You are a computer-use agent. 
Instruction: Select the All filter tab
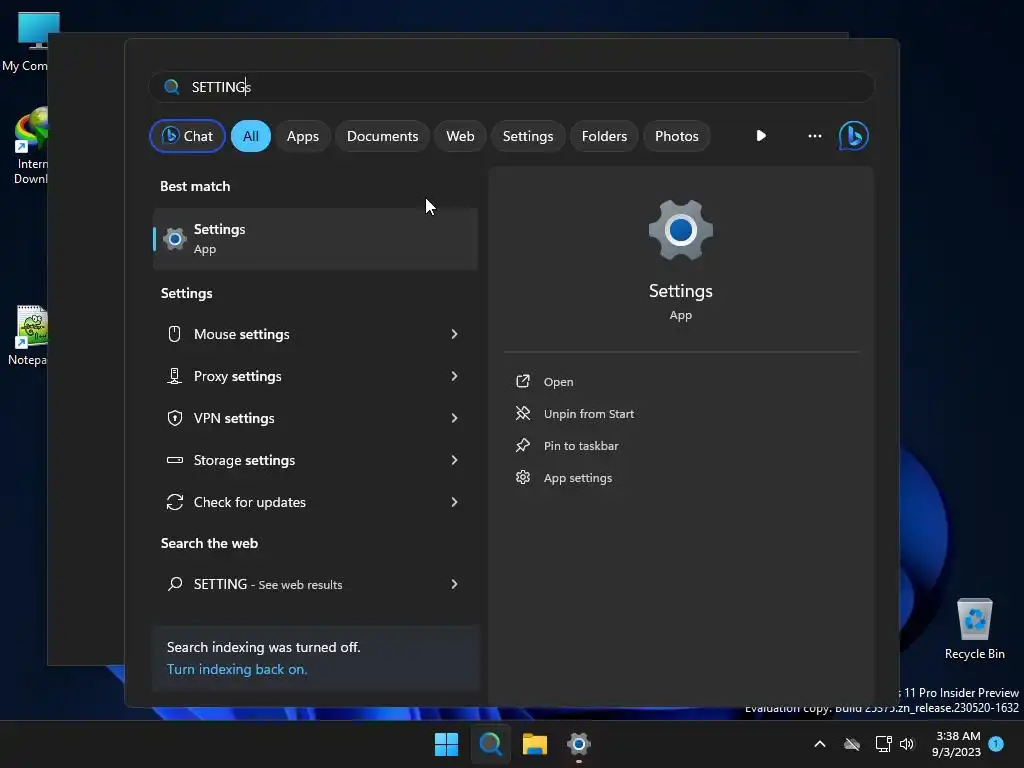[x=251, y=136]
